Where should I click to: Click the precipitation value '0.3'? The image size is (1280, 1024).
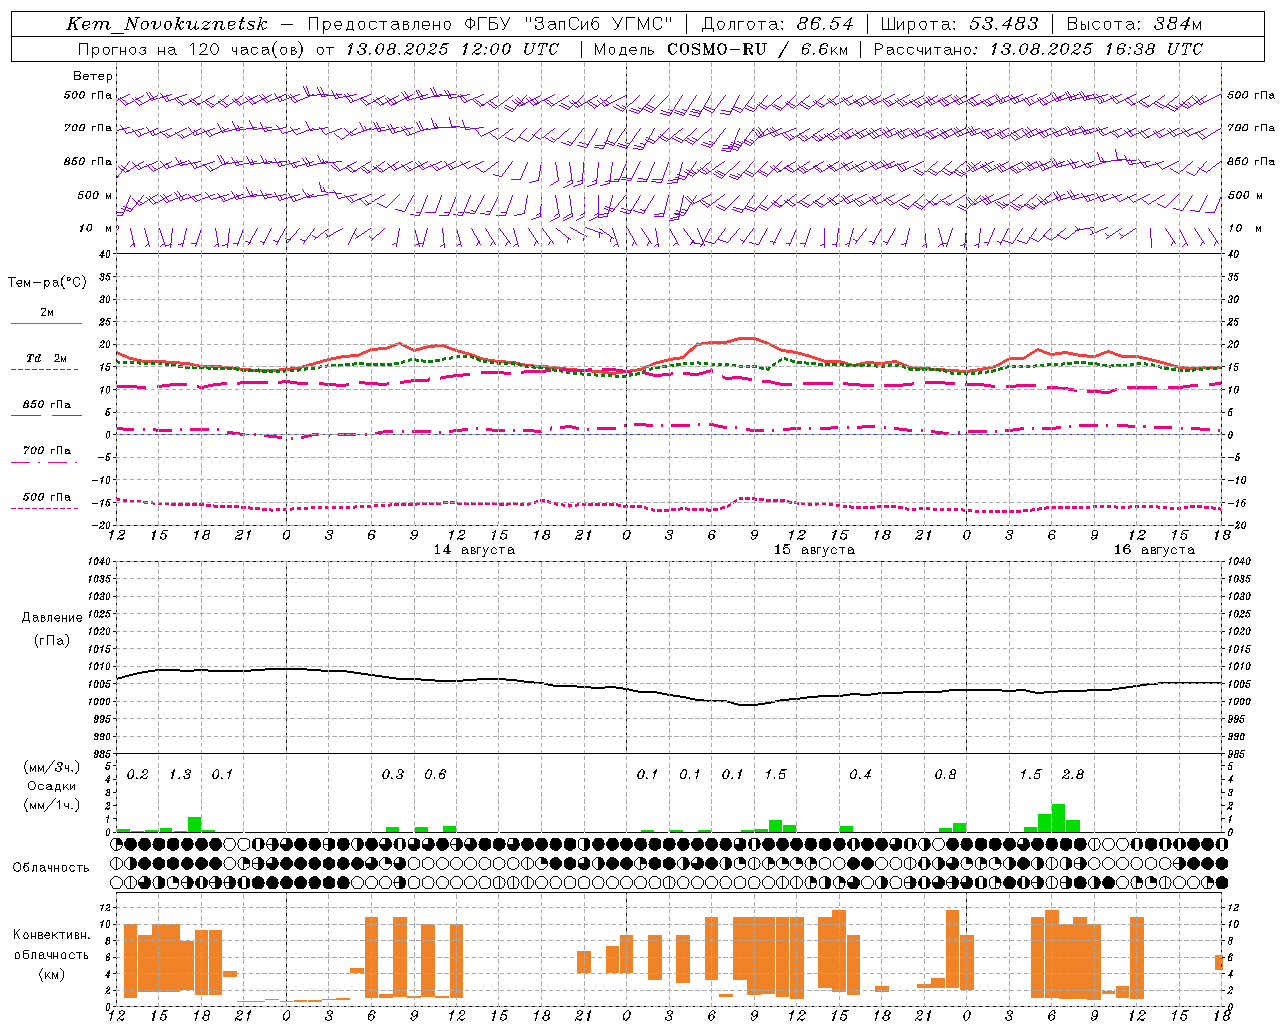click(x=393, y=775)
